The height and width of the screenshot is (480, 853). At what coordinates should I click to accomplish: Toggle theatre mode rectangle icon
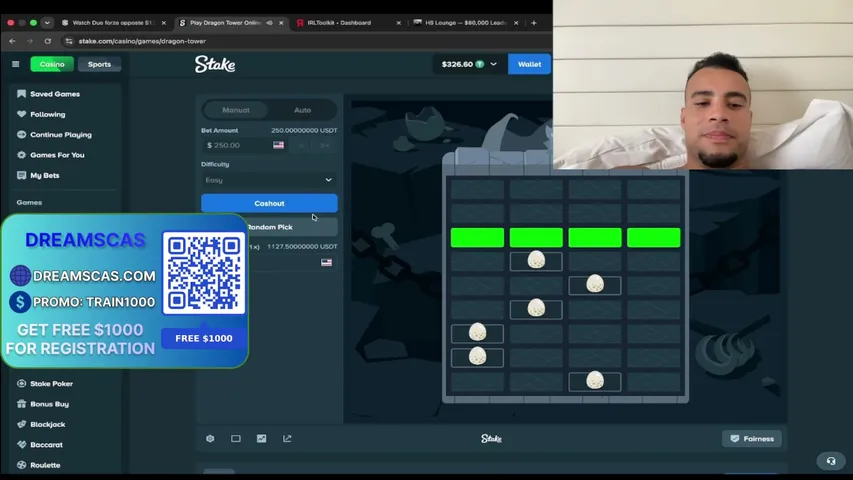point(236,439)
